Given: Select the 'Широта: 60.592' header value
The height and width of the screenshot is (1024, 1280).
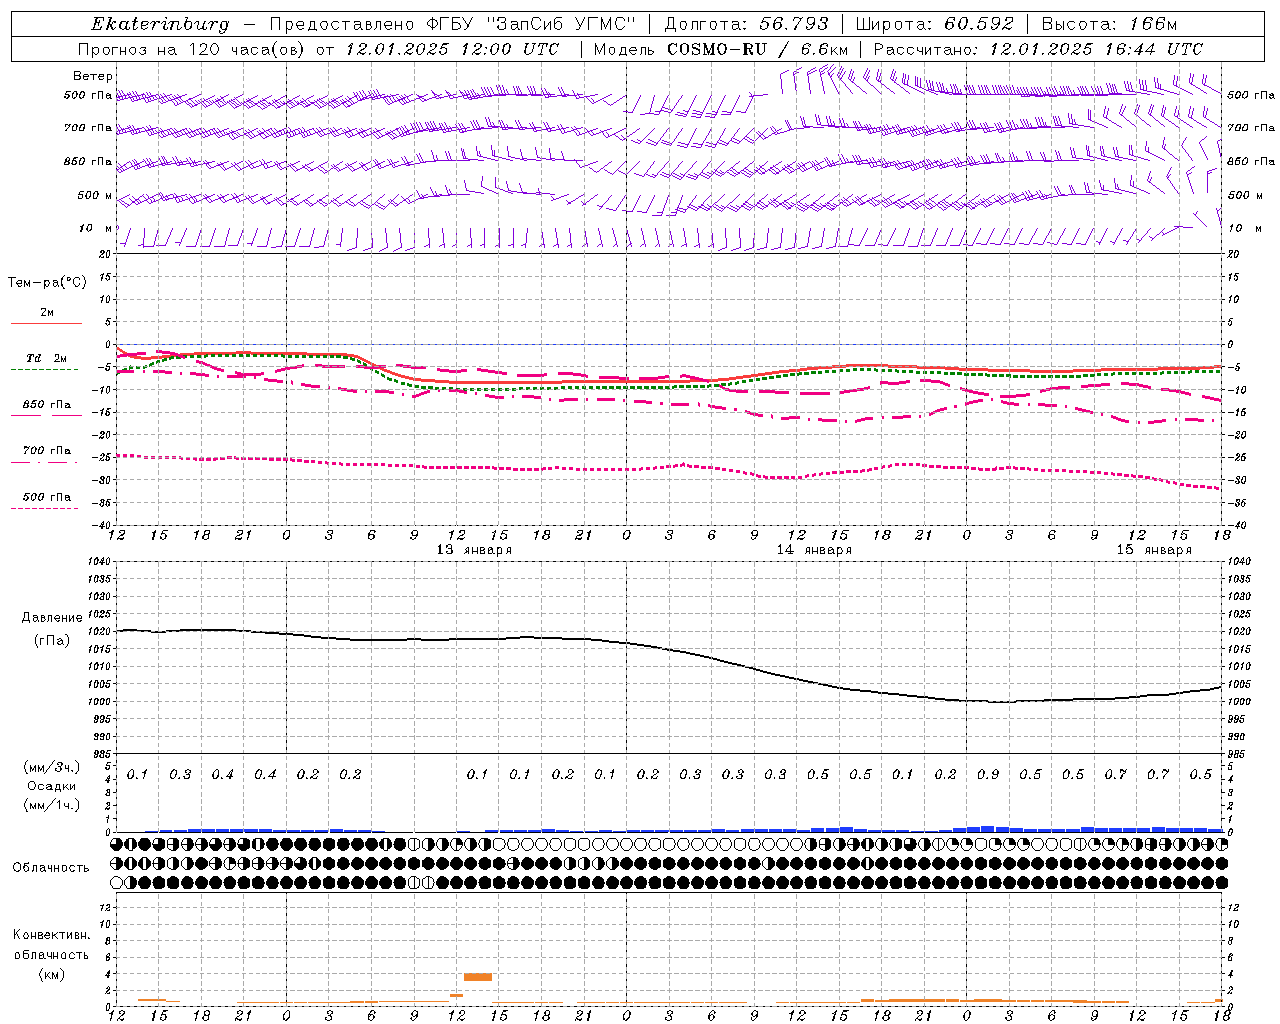Looking at the screenshot, I should pos(935,24).
